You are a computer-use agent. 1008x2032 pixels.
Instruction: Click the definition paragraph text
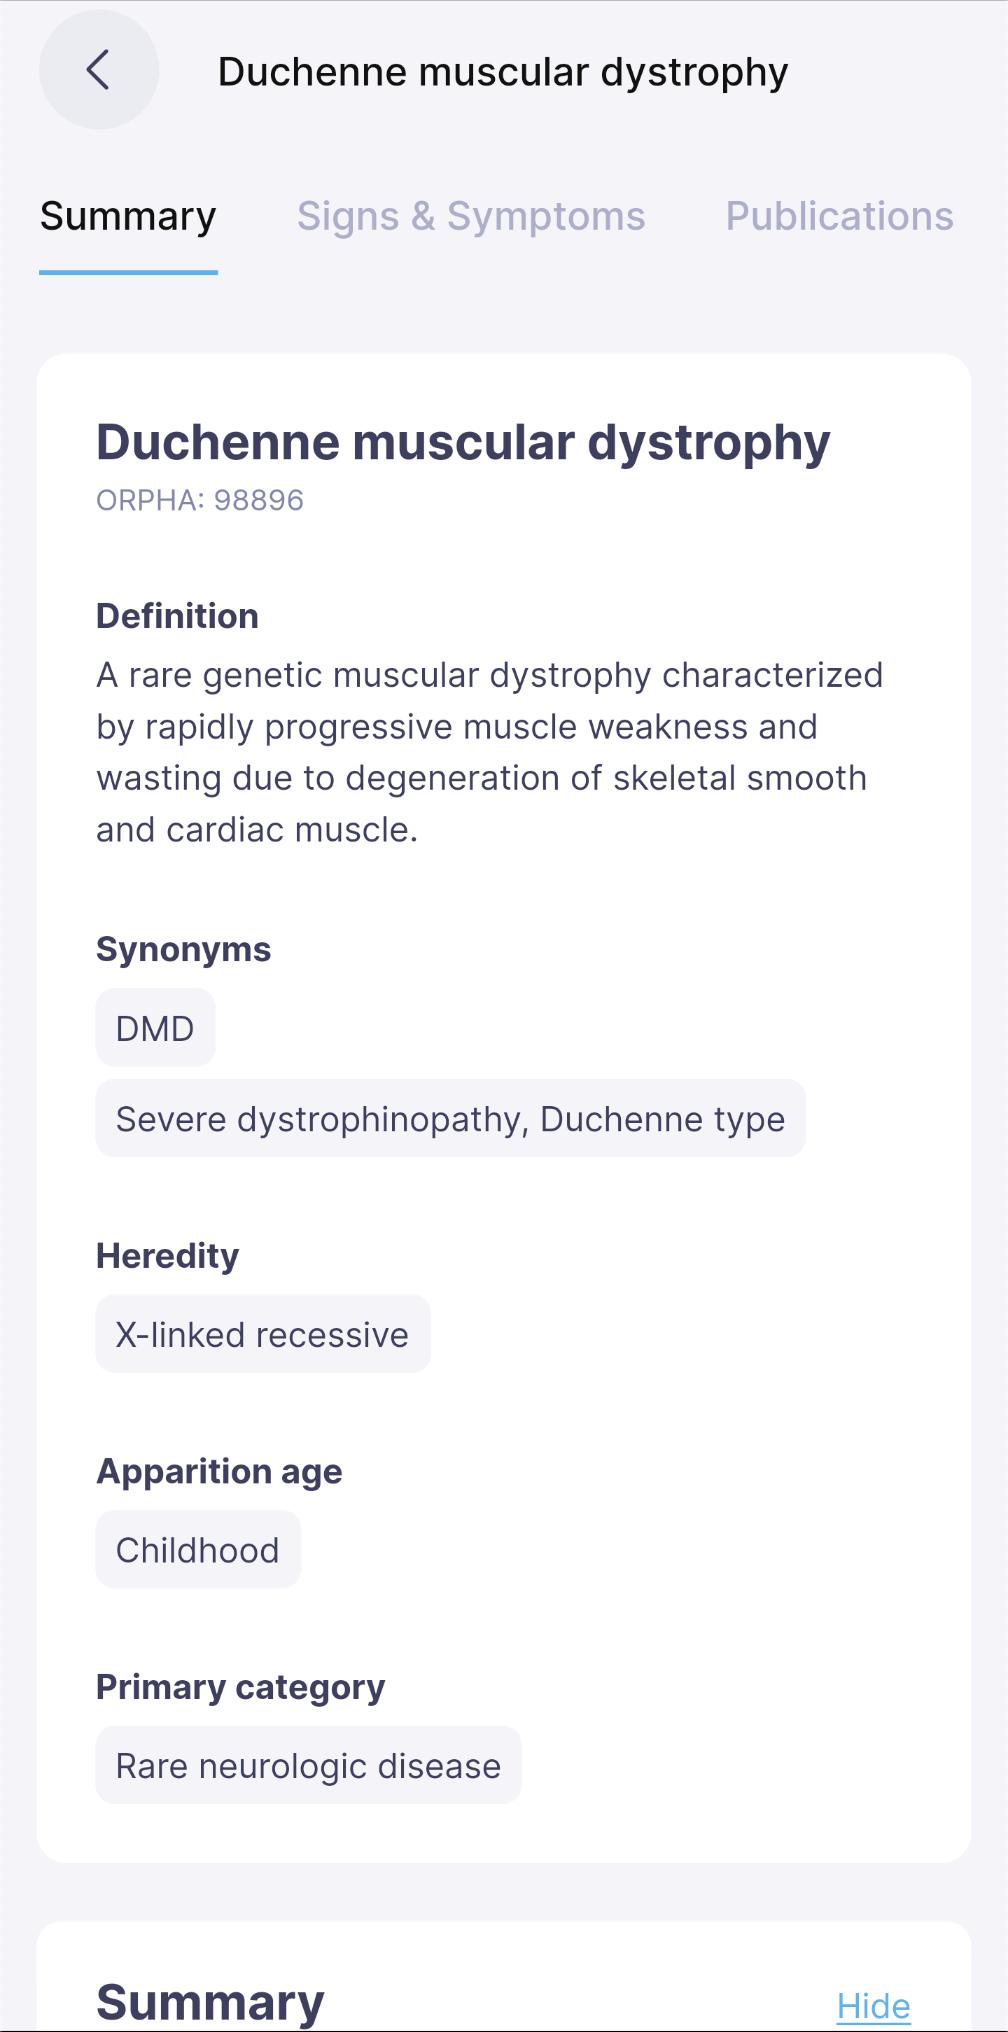click(x=488, y=752)
